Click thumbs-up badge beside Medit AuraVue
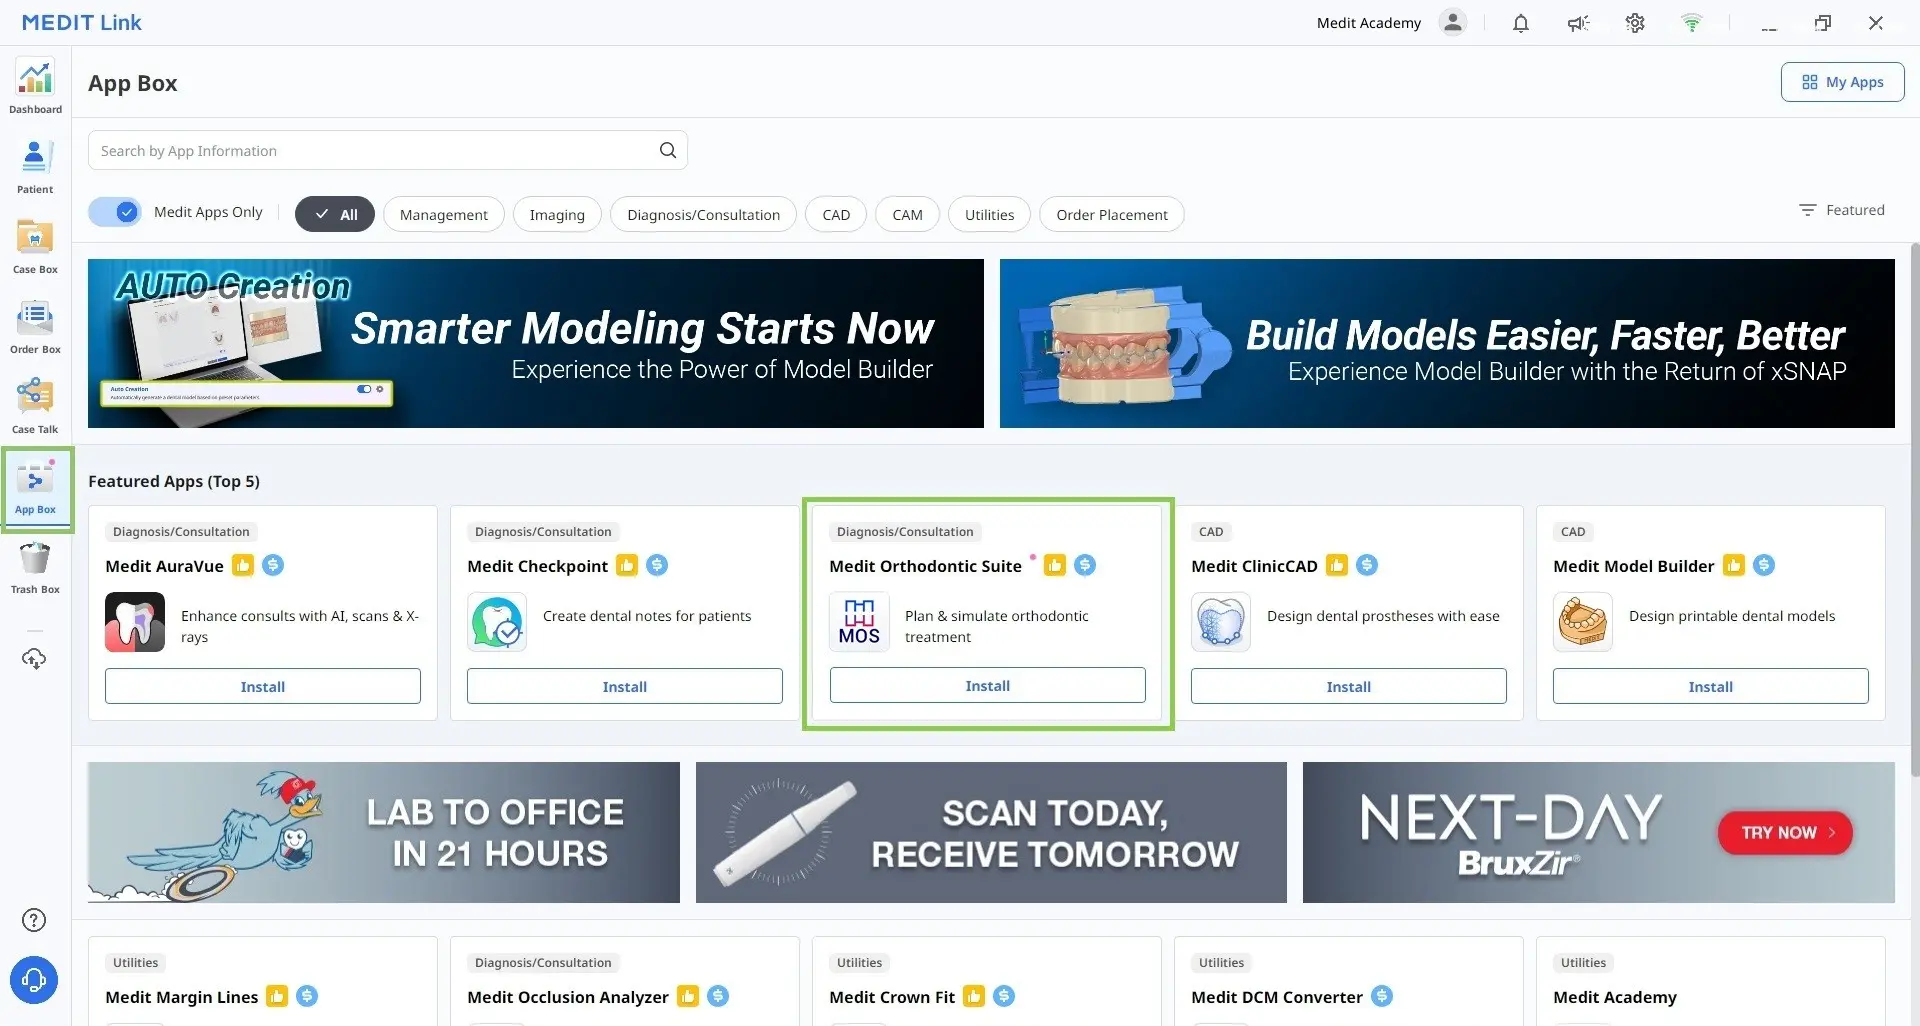 pyautogui.click(x=243, y=565)
